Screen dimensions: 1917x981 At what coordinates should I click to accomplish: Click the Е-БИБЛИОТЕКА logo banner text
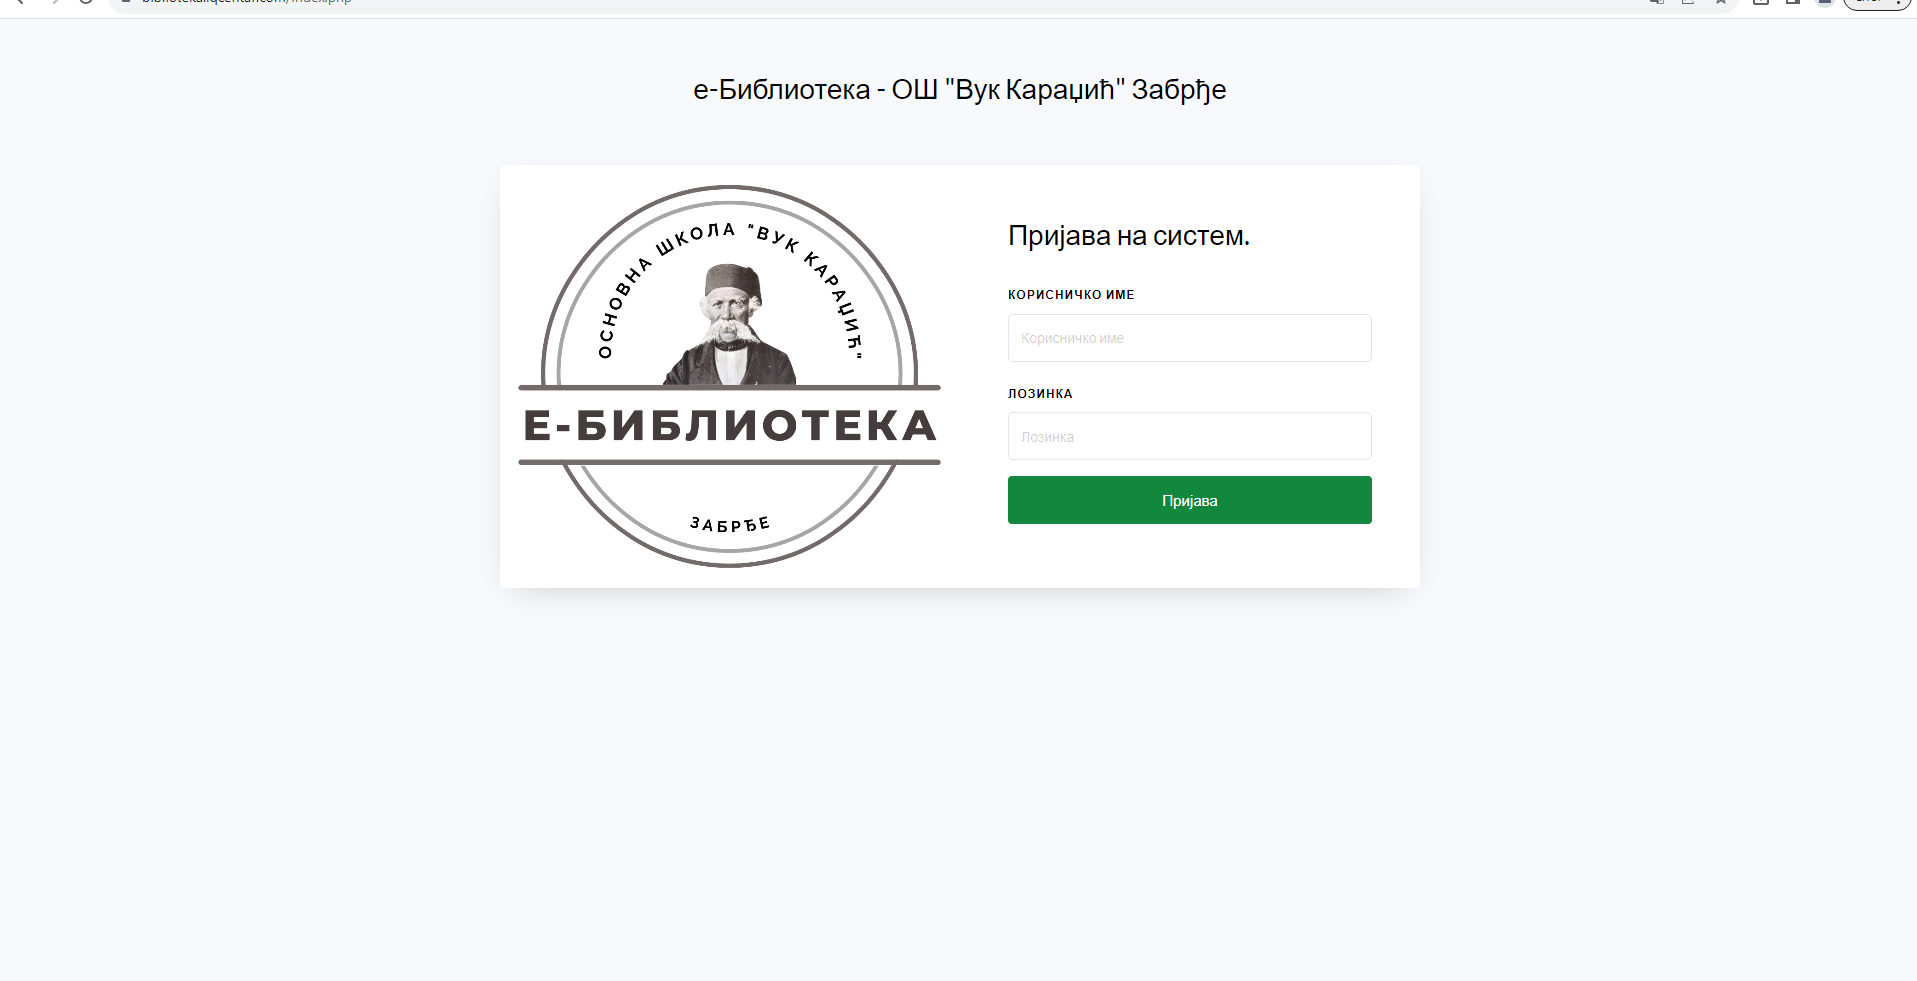point(730,426)
